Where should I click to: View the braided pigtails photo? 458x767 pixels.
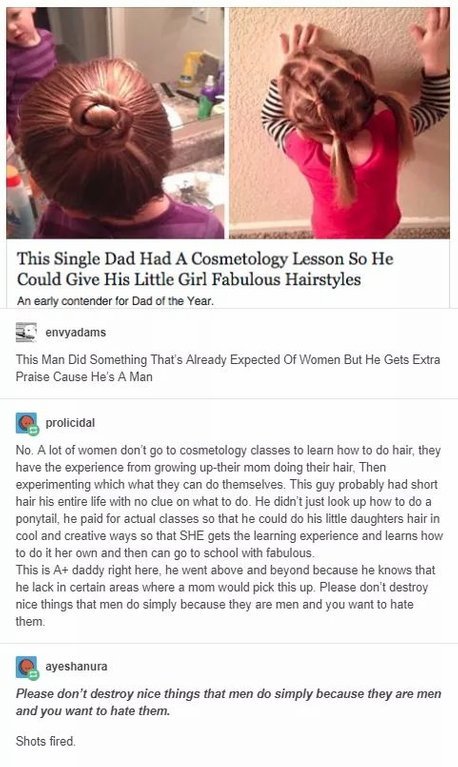click(x=339, y=122)
